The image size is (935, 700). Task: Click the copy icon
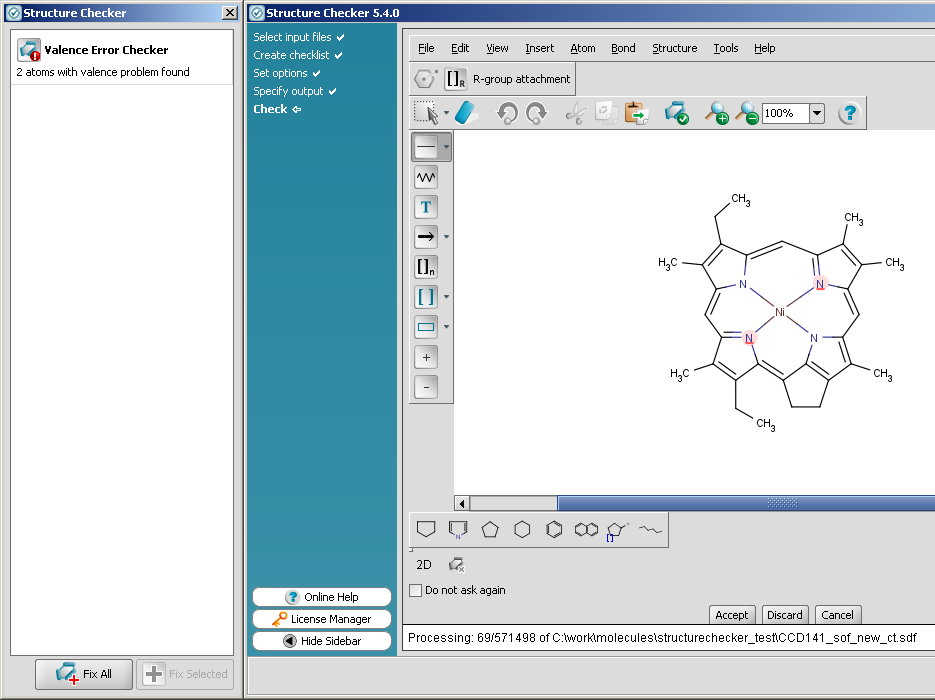[606, 113]
